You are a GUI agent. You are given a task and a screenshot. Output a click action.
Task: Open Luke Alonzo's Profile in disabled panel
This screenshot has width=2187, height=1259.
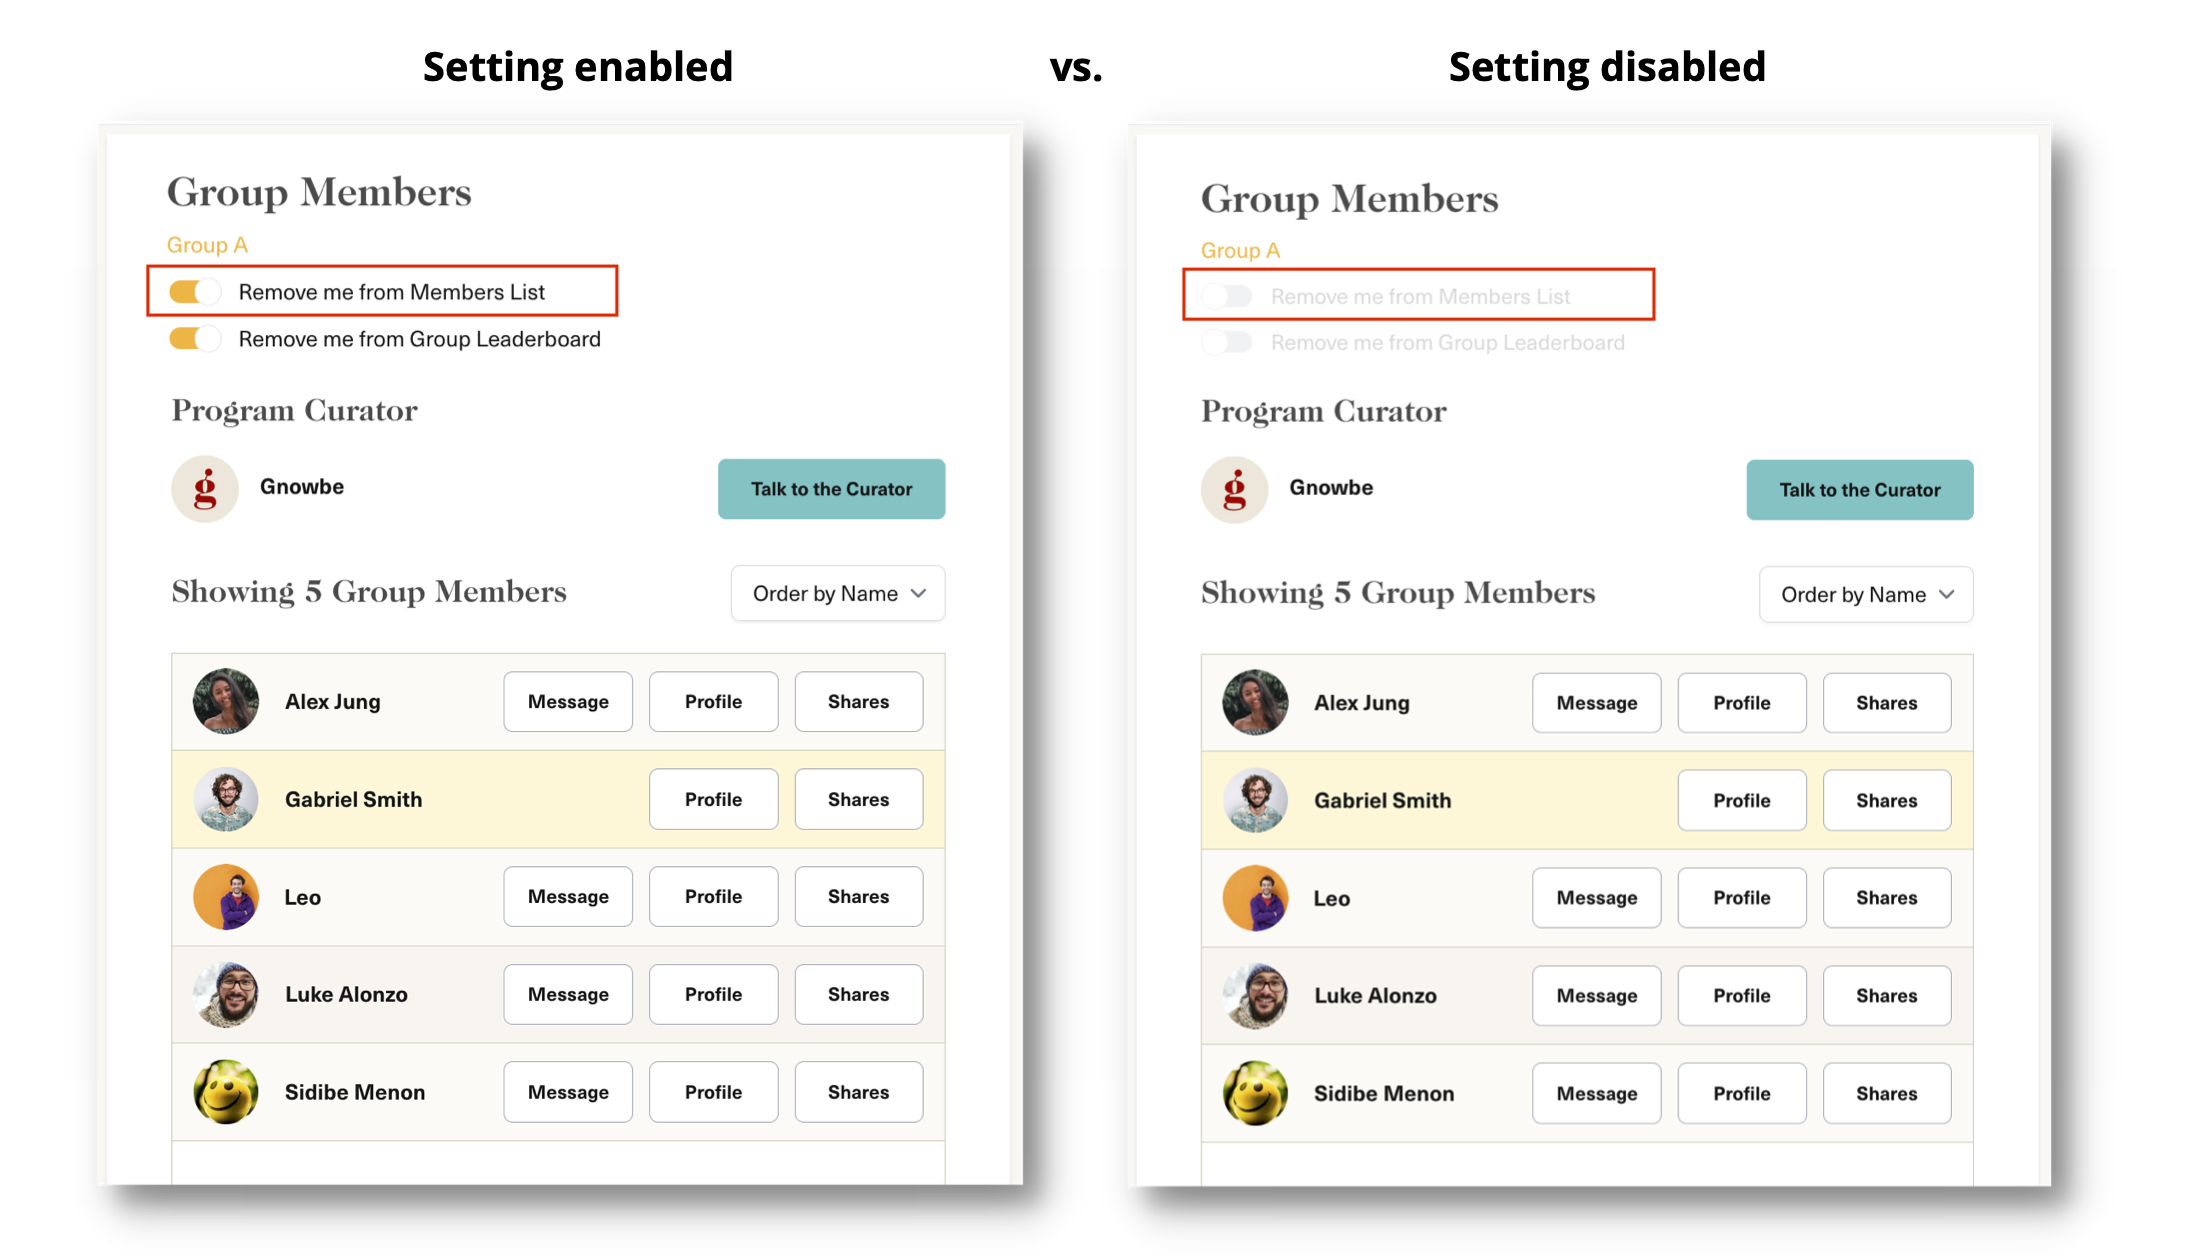pos(1742,995)
